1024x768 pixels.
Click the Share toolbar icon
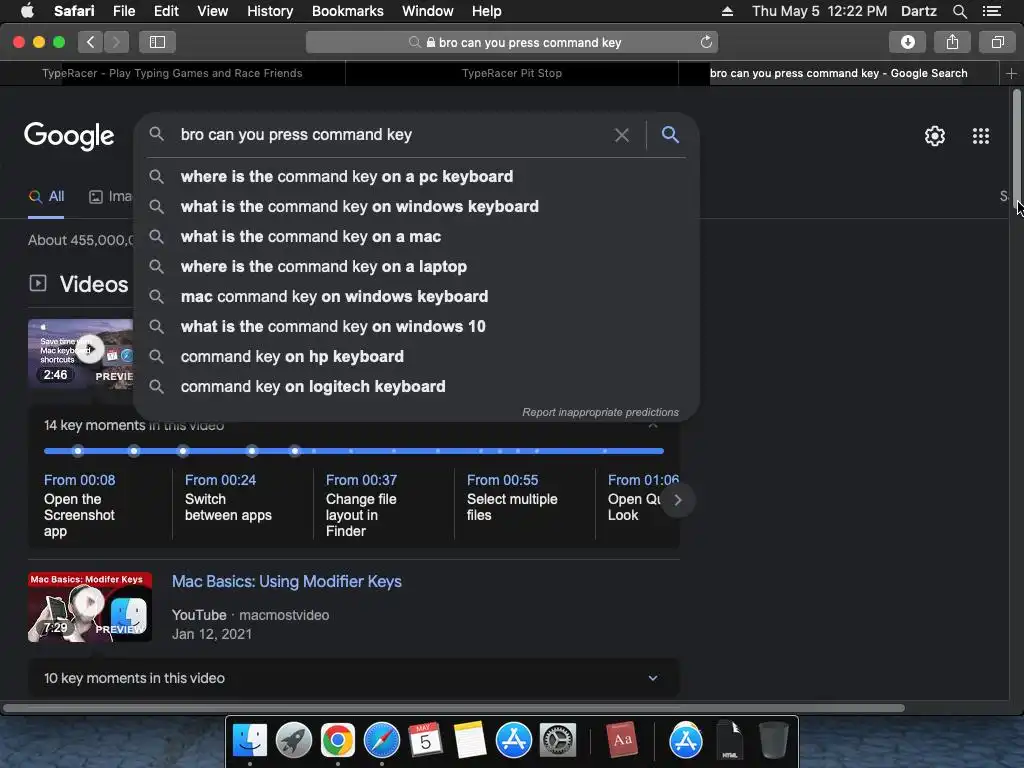coord(952,42)
